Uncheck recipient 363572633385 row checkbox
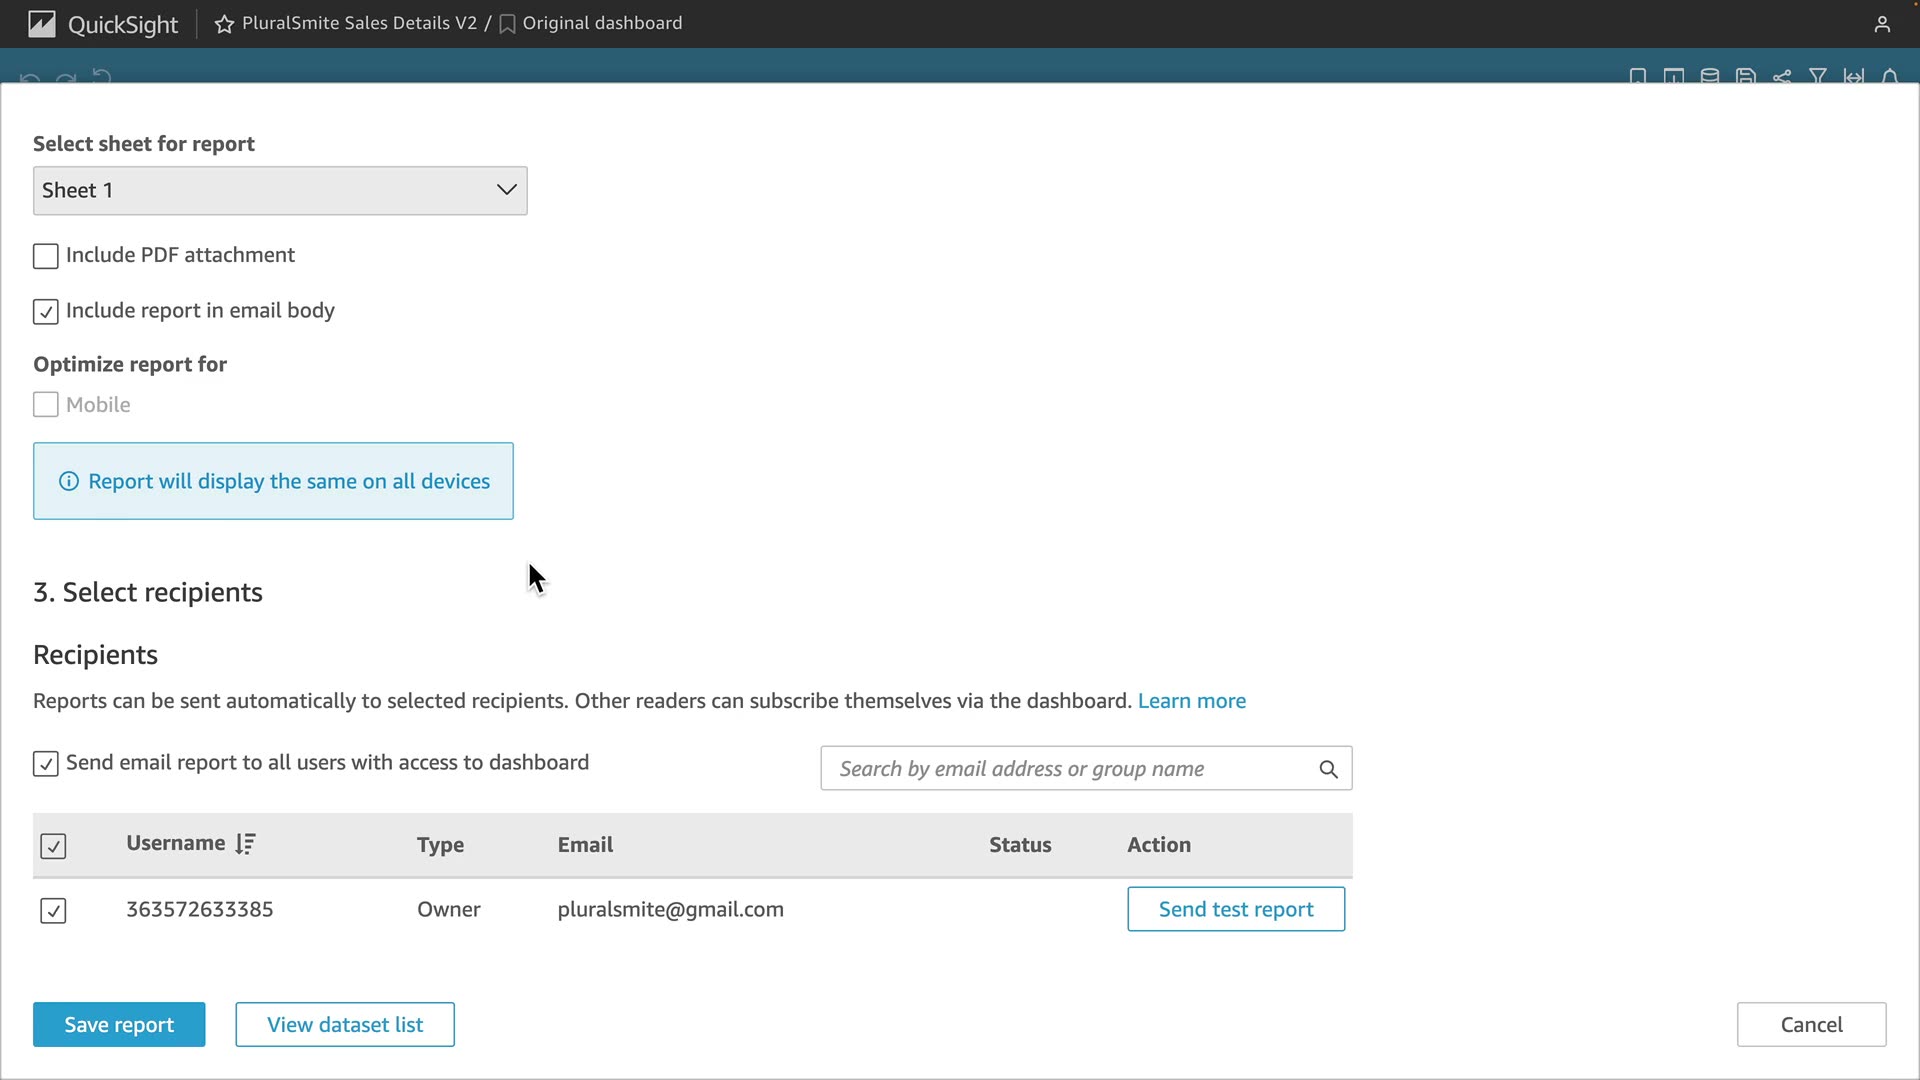Image resolution: width=1920 pixels, height=1080 pixels. 53,910
